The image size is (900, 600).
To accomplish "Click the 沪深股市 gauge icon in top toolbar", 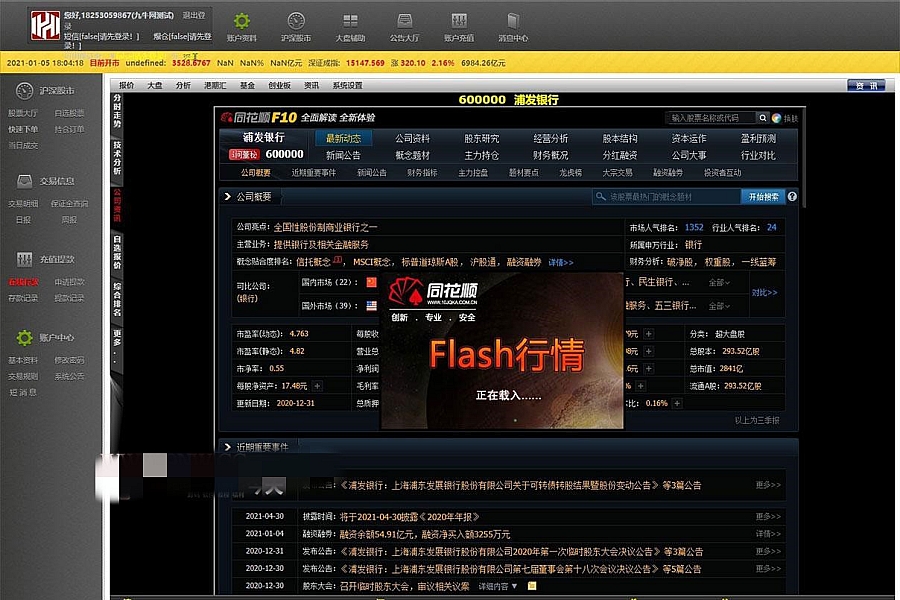I will pyautogui.click(x=296, y=21).
